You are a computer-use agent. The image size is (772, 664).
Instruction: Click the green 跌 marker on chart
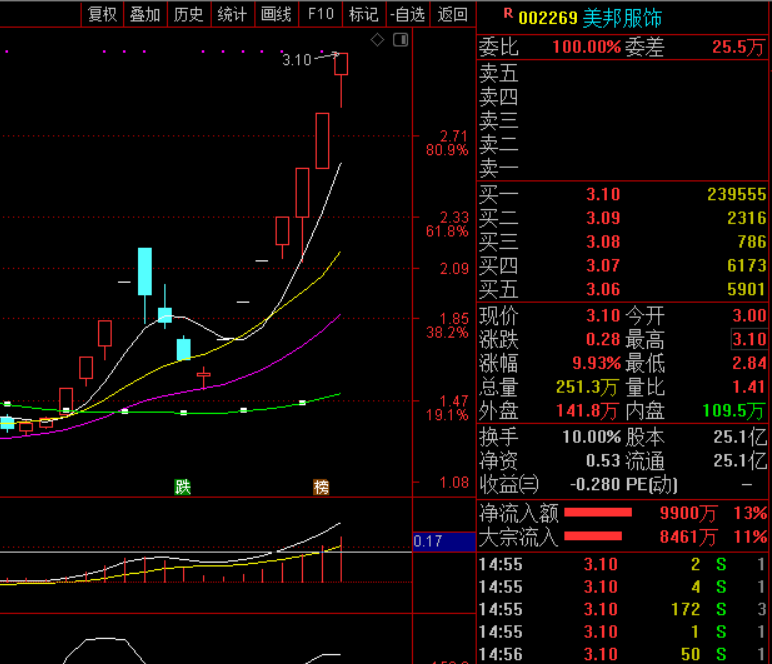[183, 487]
